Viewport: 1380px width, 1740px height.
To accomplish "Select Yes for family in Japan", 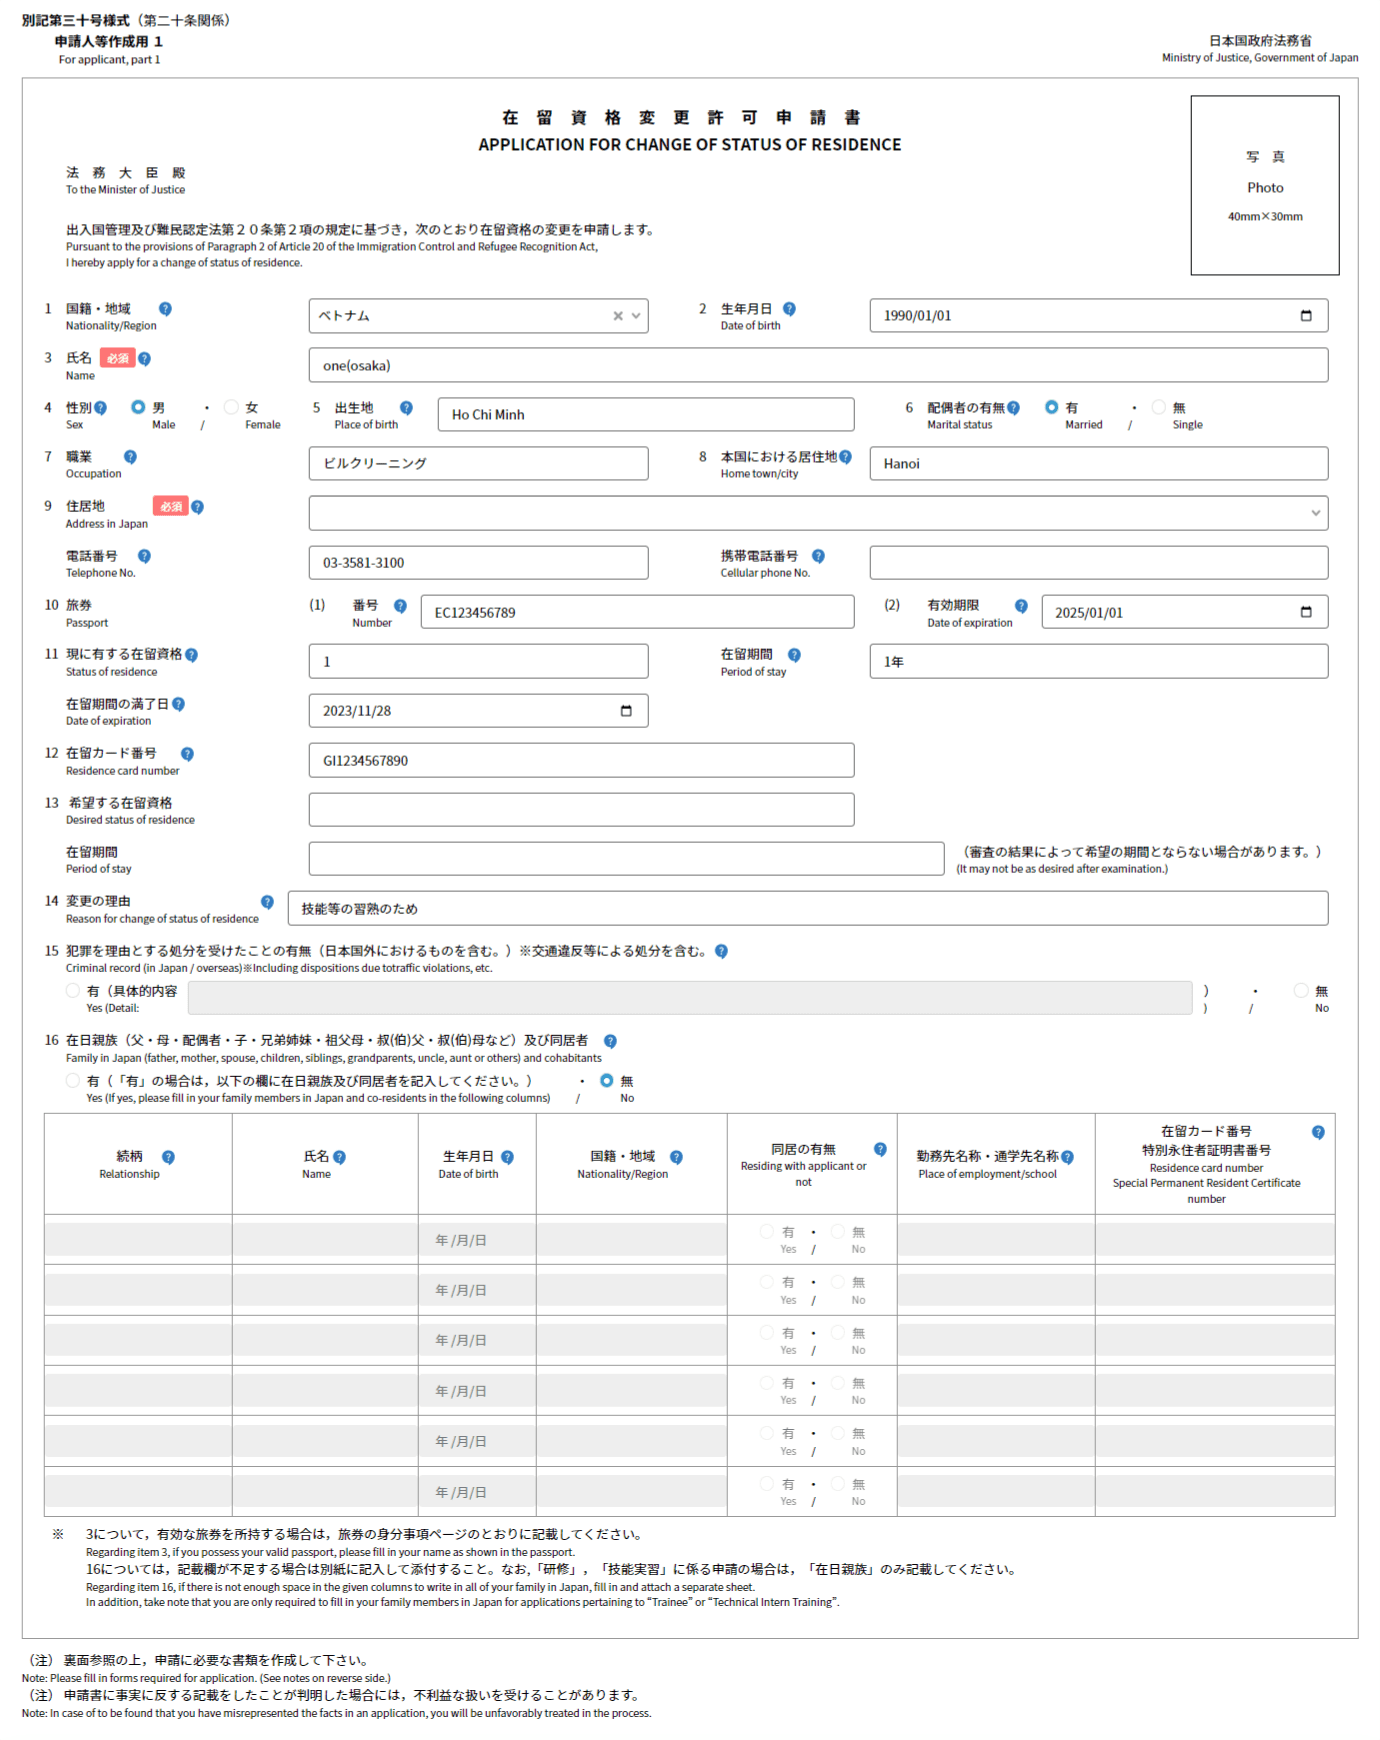I will [x=73, y=1081].
